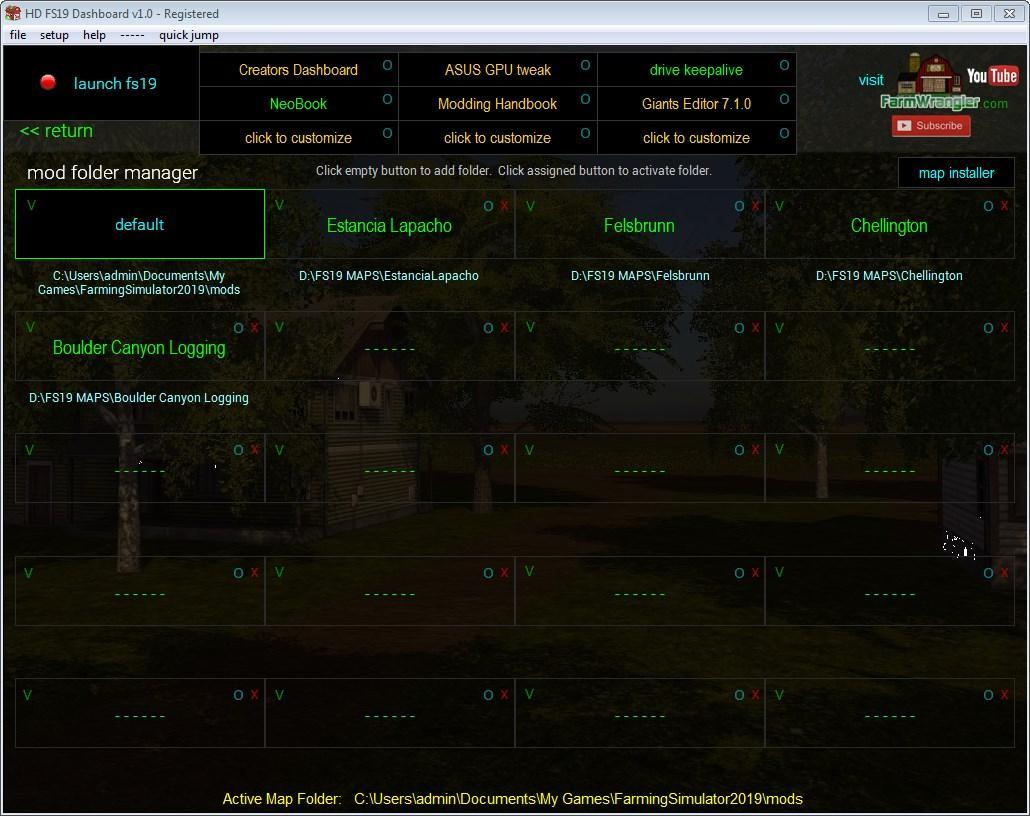
Task: Click the V icon on Chellington folder
Action: pos(779,206)
